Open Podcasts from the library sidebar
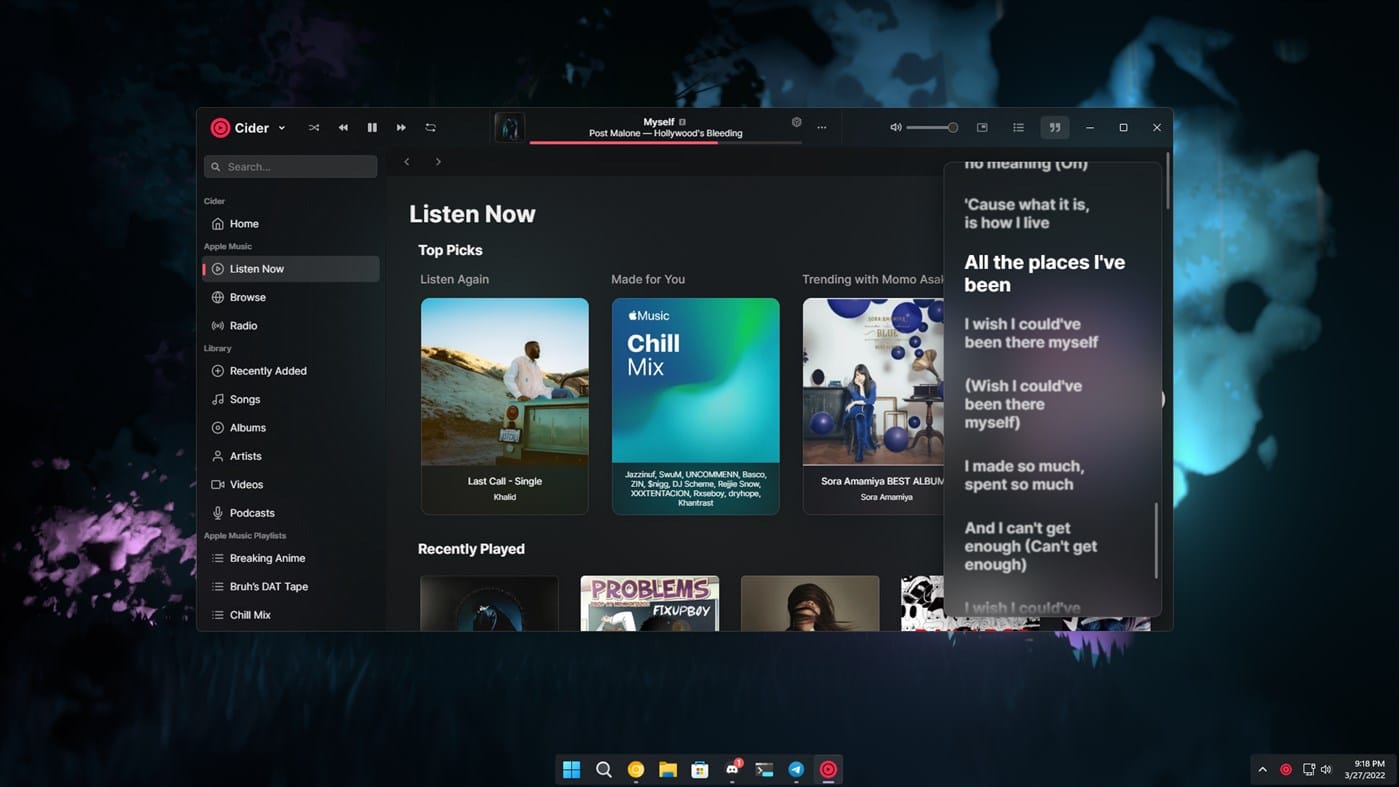 [x=252, y=512]
